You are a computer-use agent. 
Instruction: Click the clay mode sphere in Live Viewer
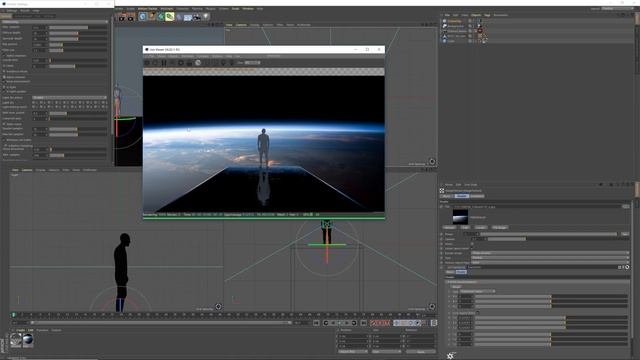coord(198,63)
